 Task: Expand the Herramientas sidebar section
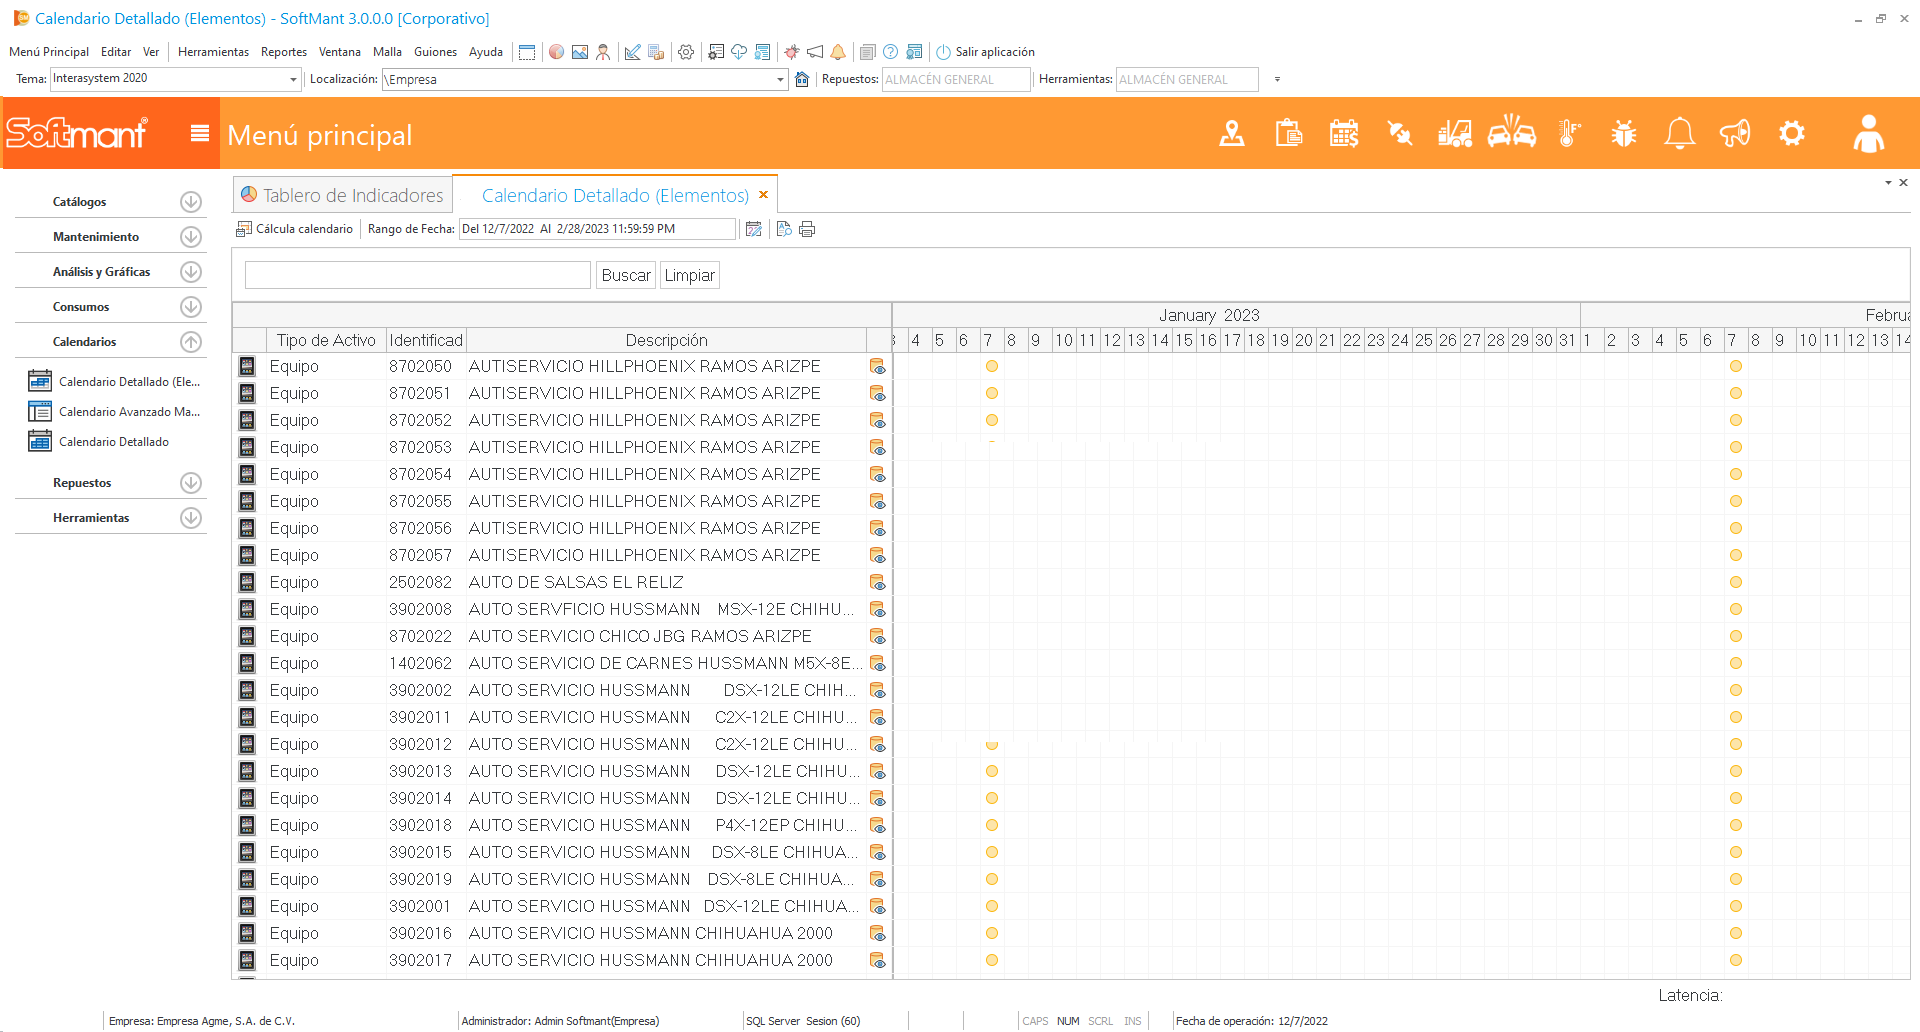191,518
